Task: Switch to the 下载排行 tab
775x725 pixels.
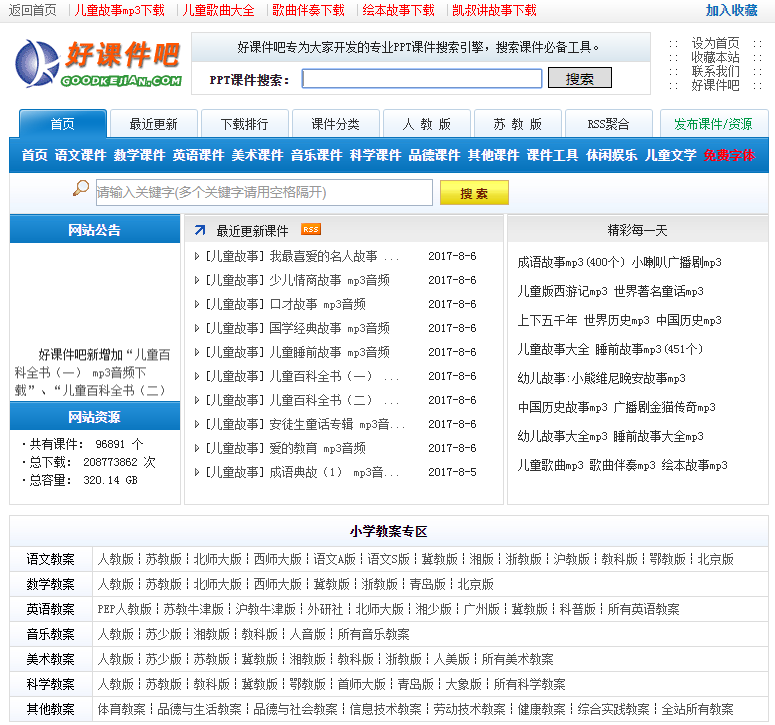Action: pos(245,124)
